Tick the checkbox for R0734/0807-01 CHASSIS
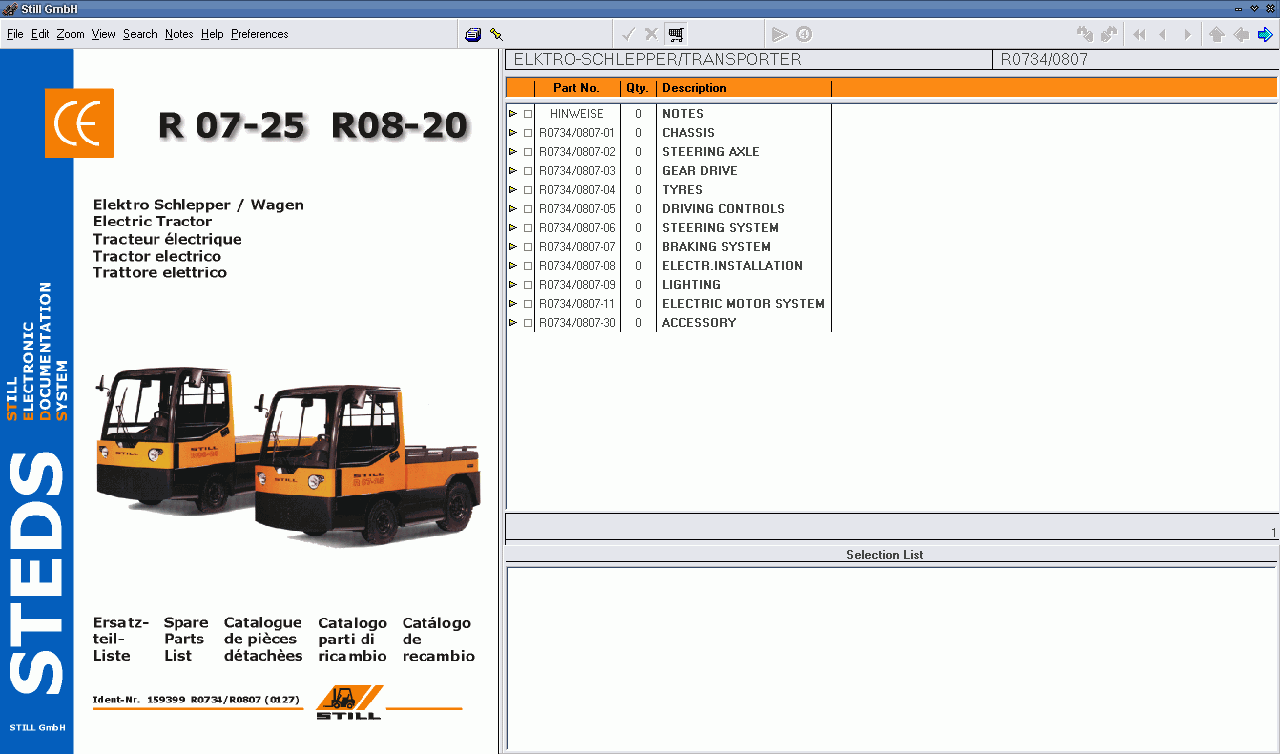Image resolution: width=1280 pixels, height=754 pixels. coord(528,133)
